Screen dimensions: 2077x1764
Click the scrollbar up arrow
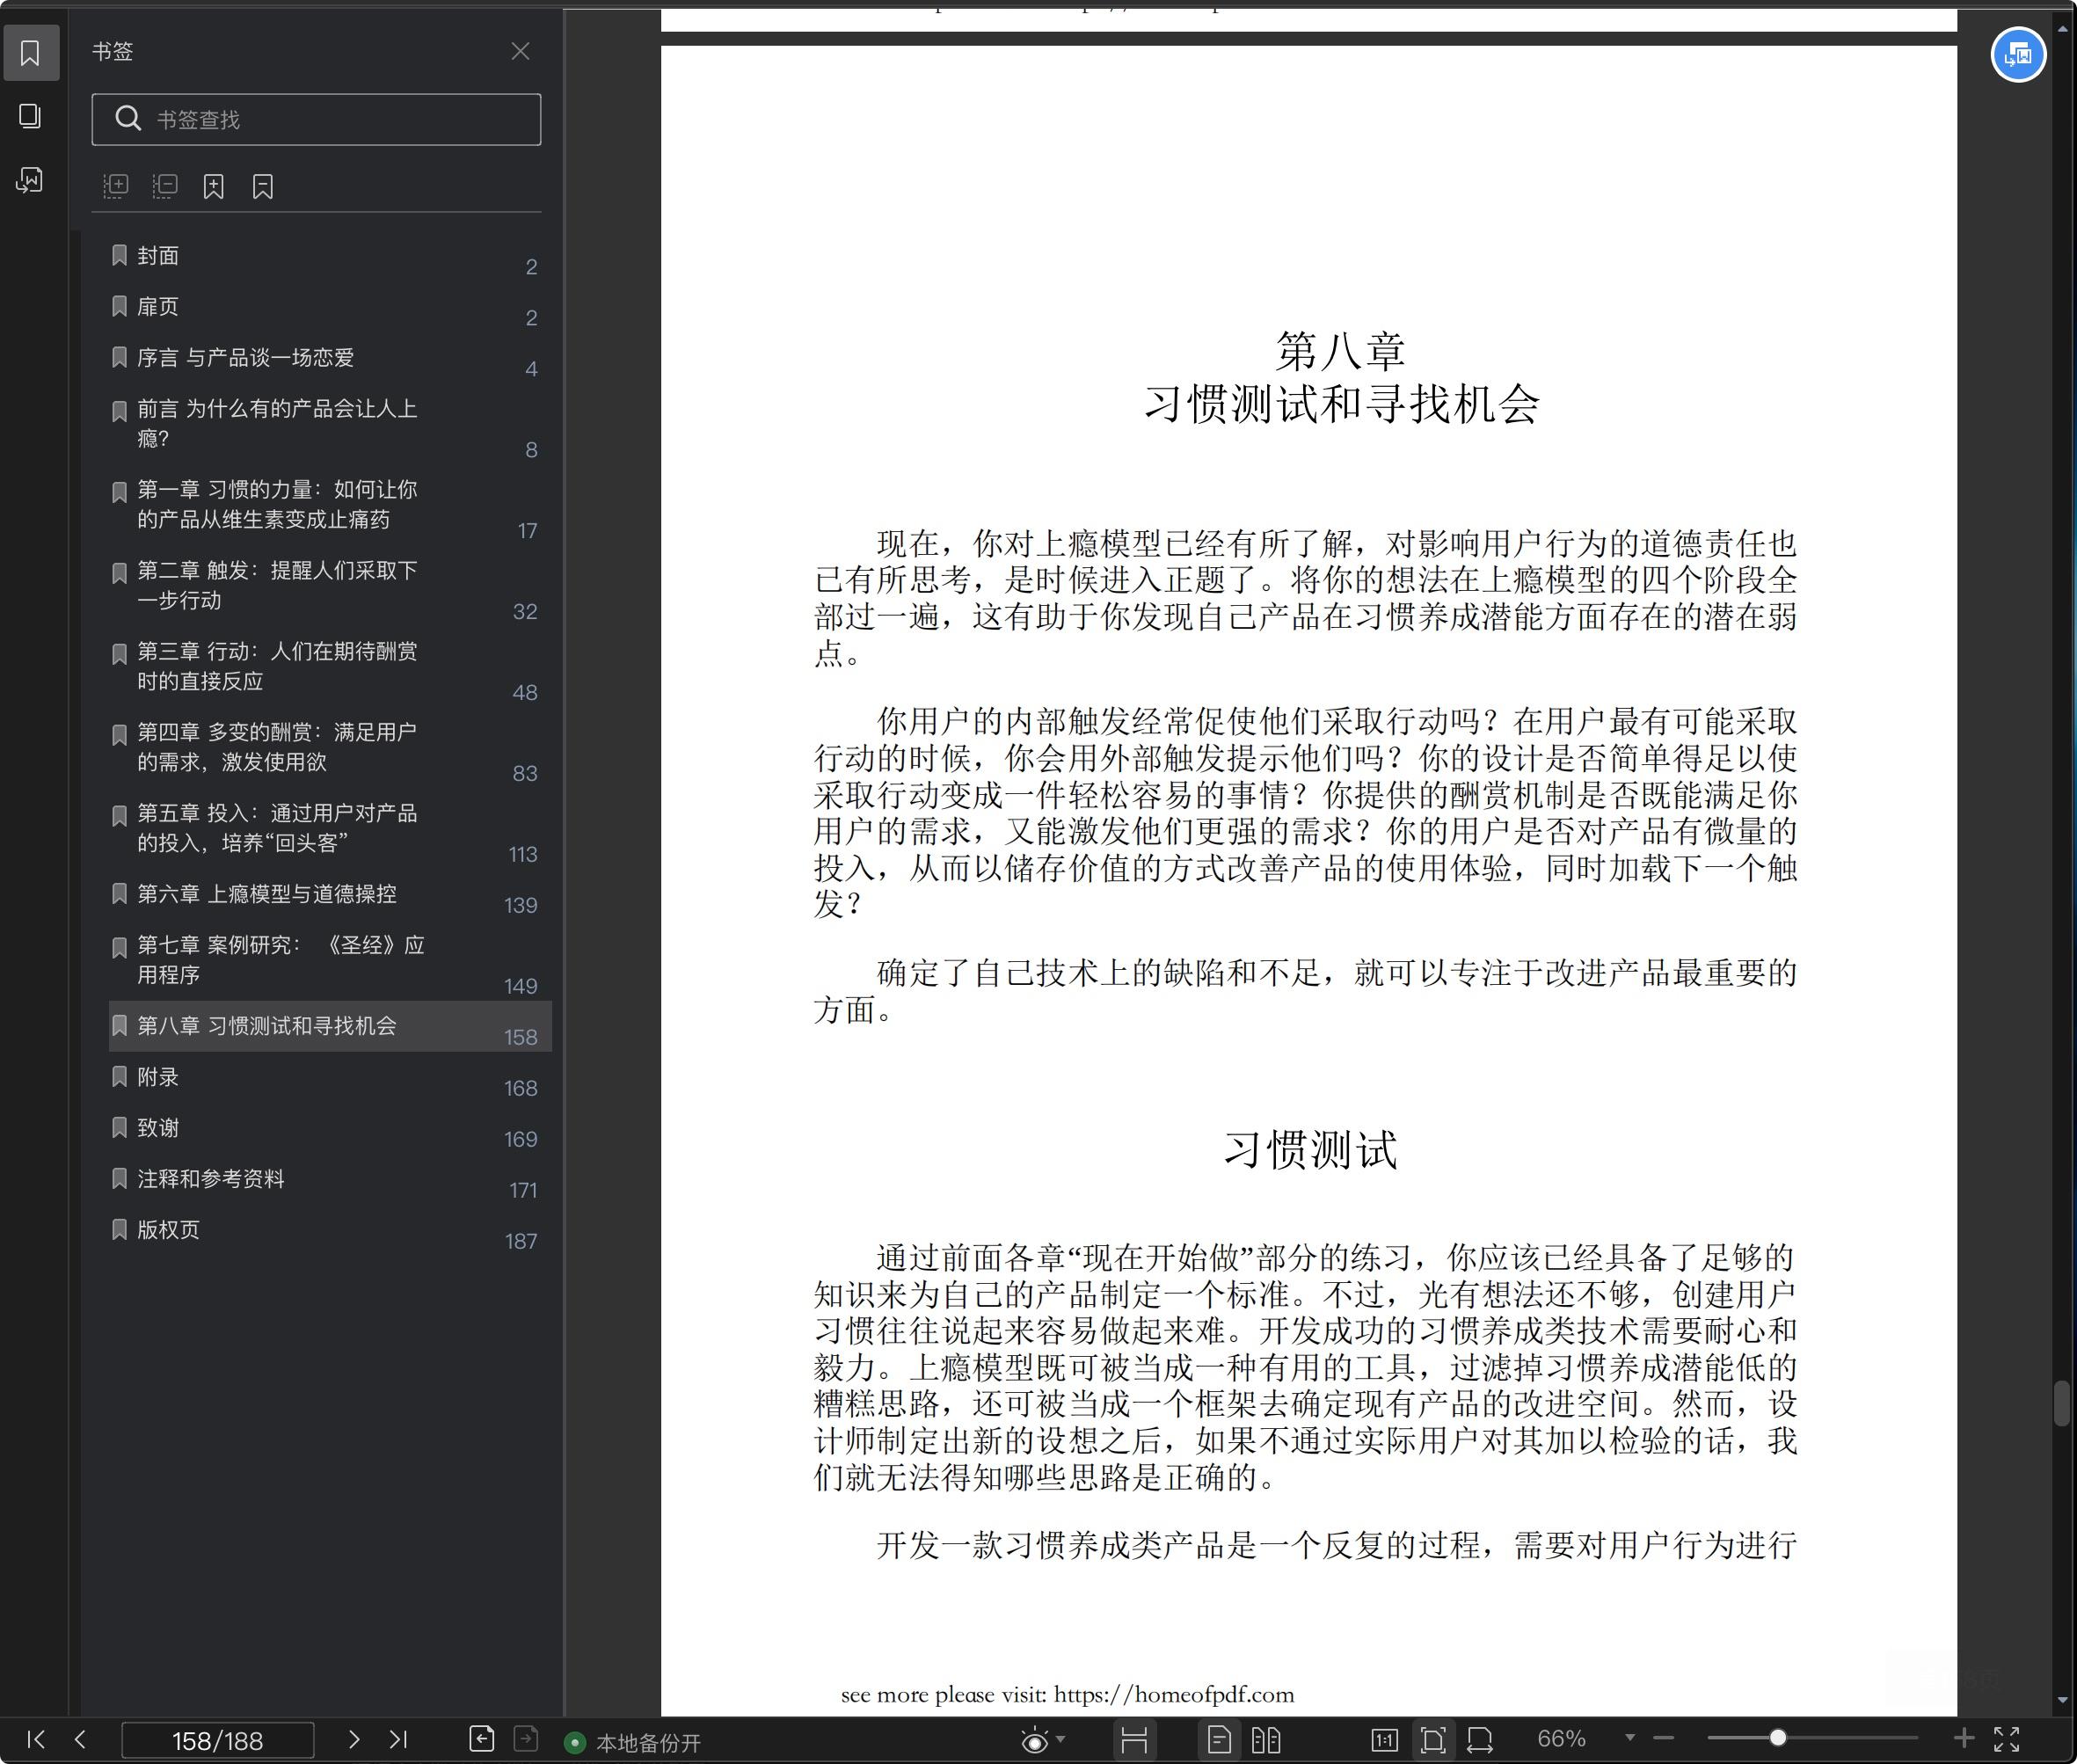pos(2062,30)
